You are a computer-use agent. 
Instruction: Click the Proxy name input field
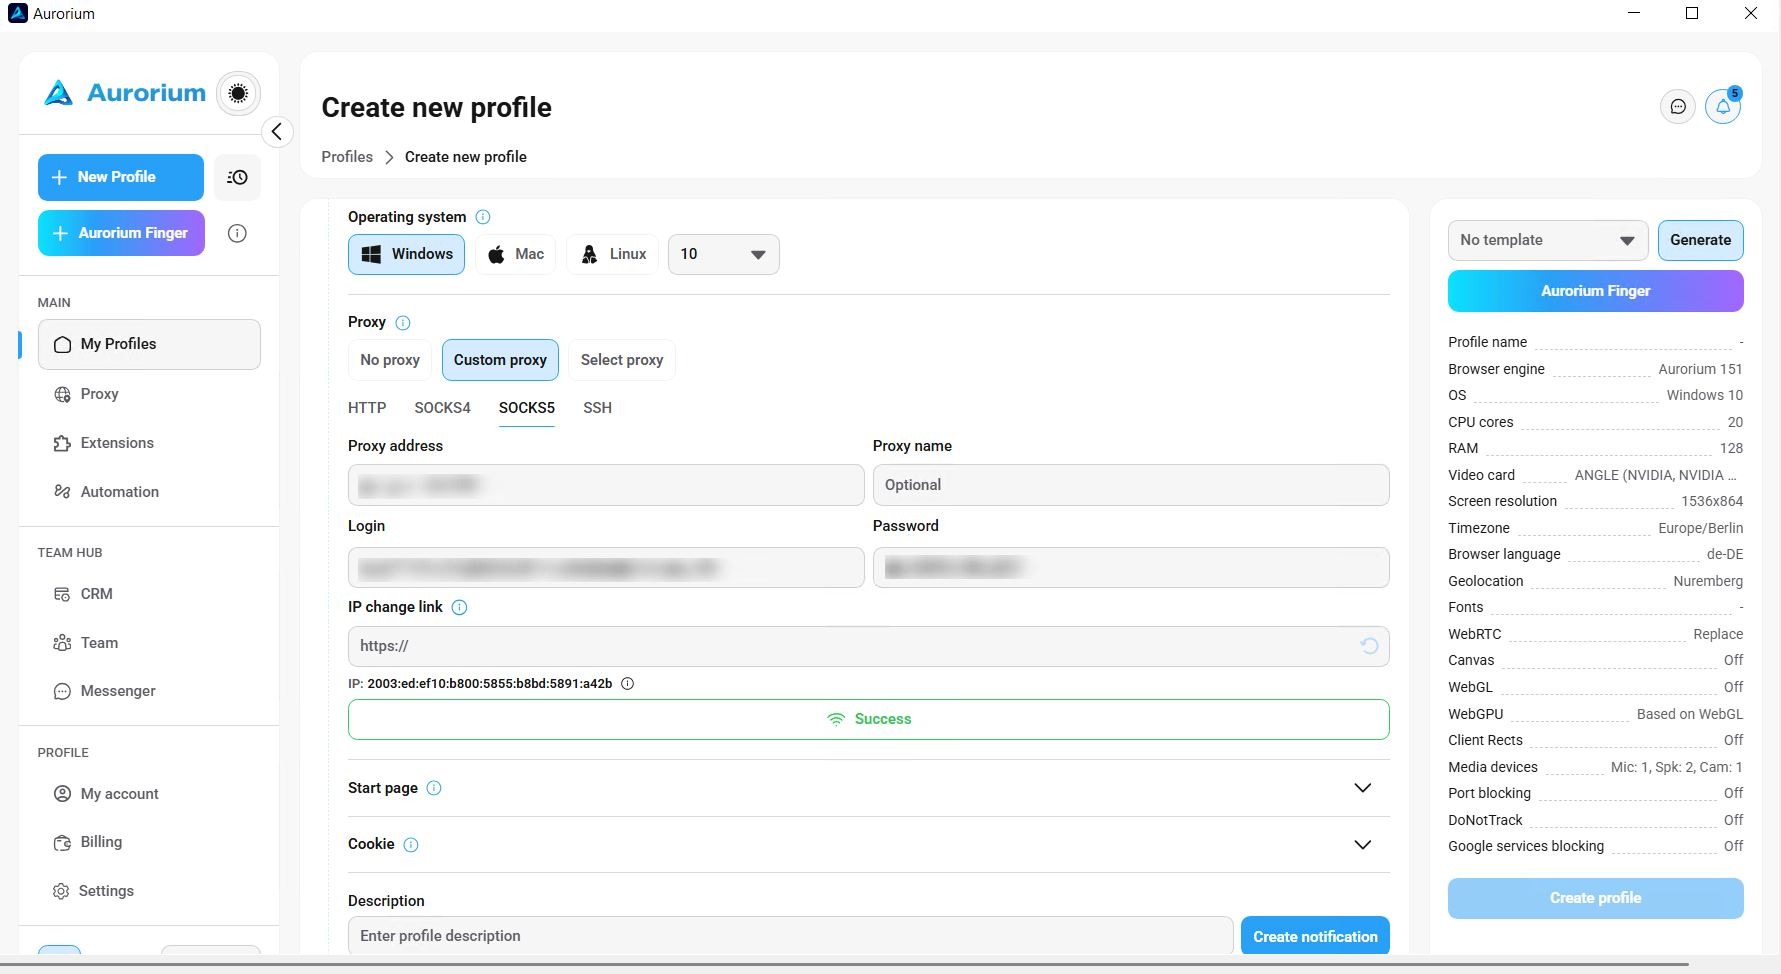[1131, 485]
